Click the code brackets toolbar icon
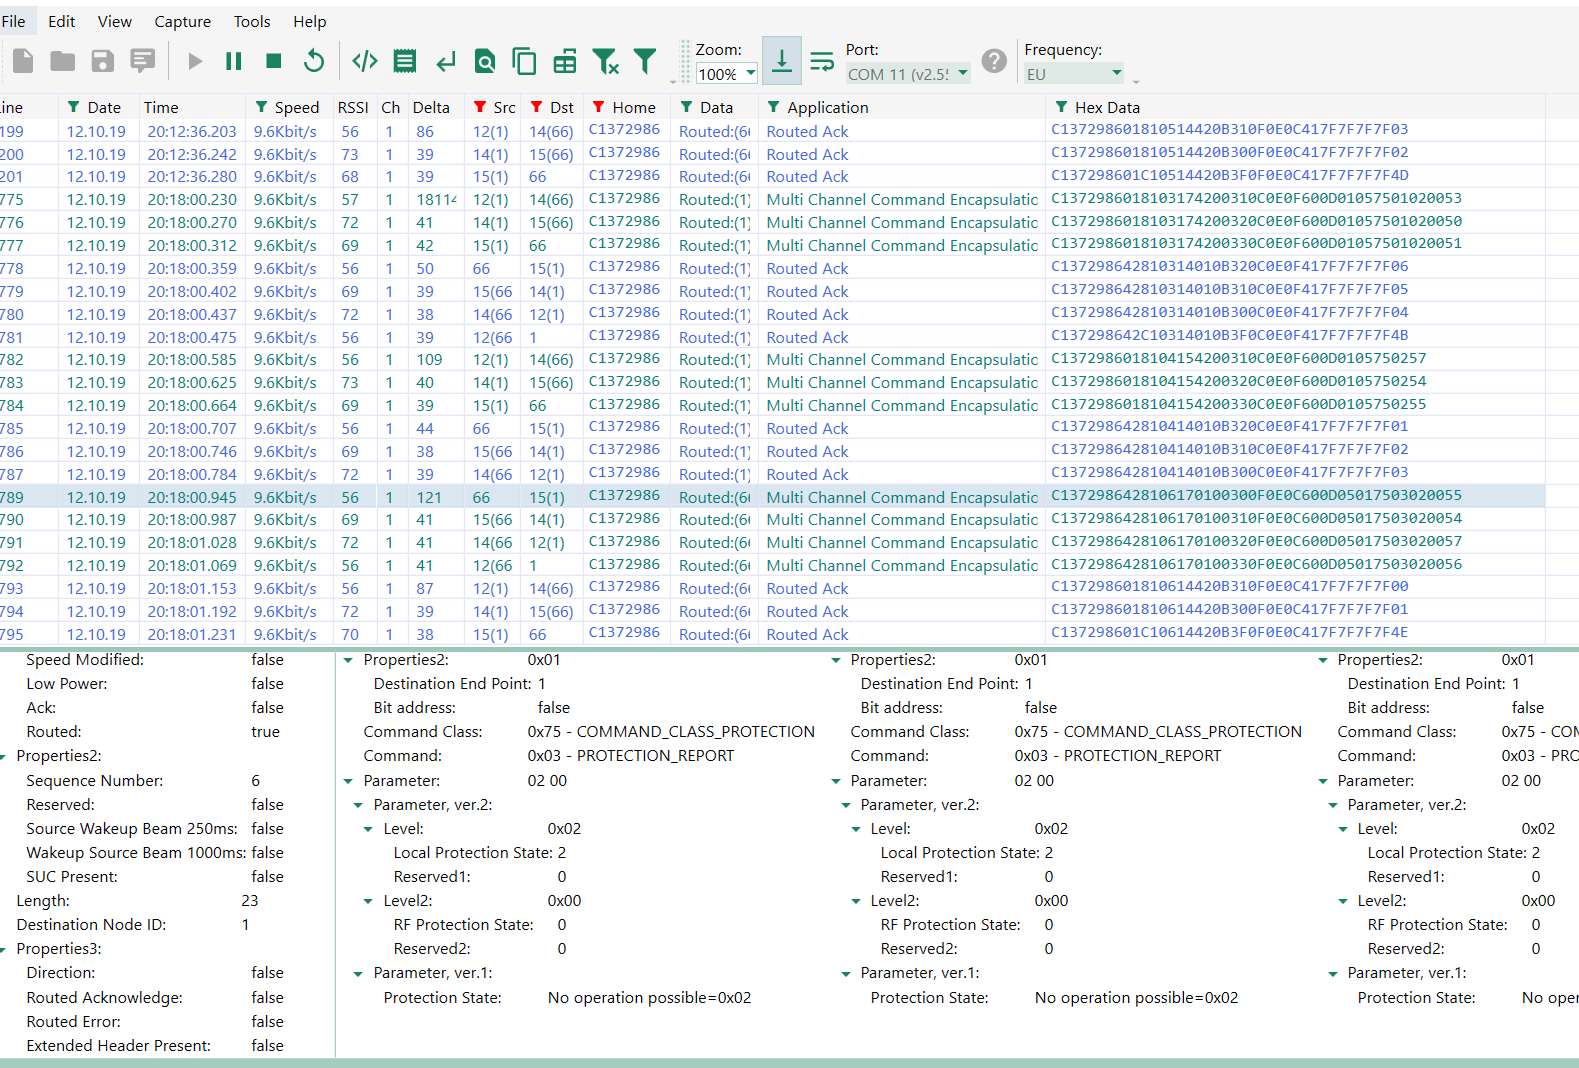1579x1068 pixels. pos(365,62)
